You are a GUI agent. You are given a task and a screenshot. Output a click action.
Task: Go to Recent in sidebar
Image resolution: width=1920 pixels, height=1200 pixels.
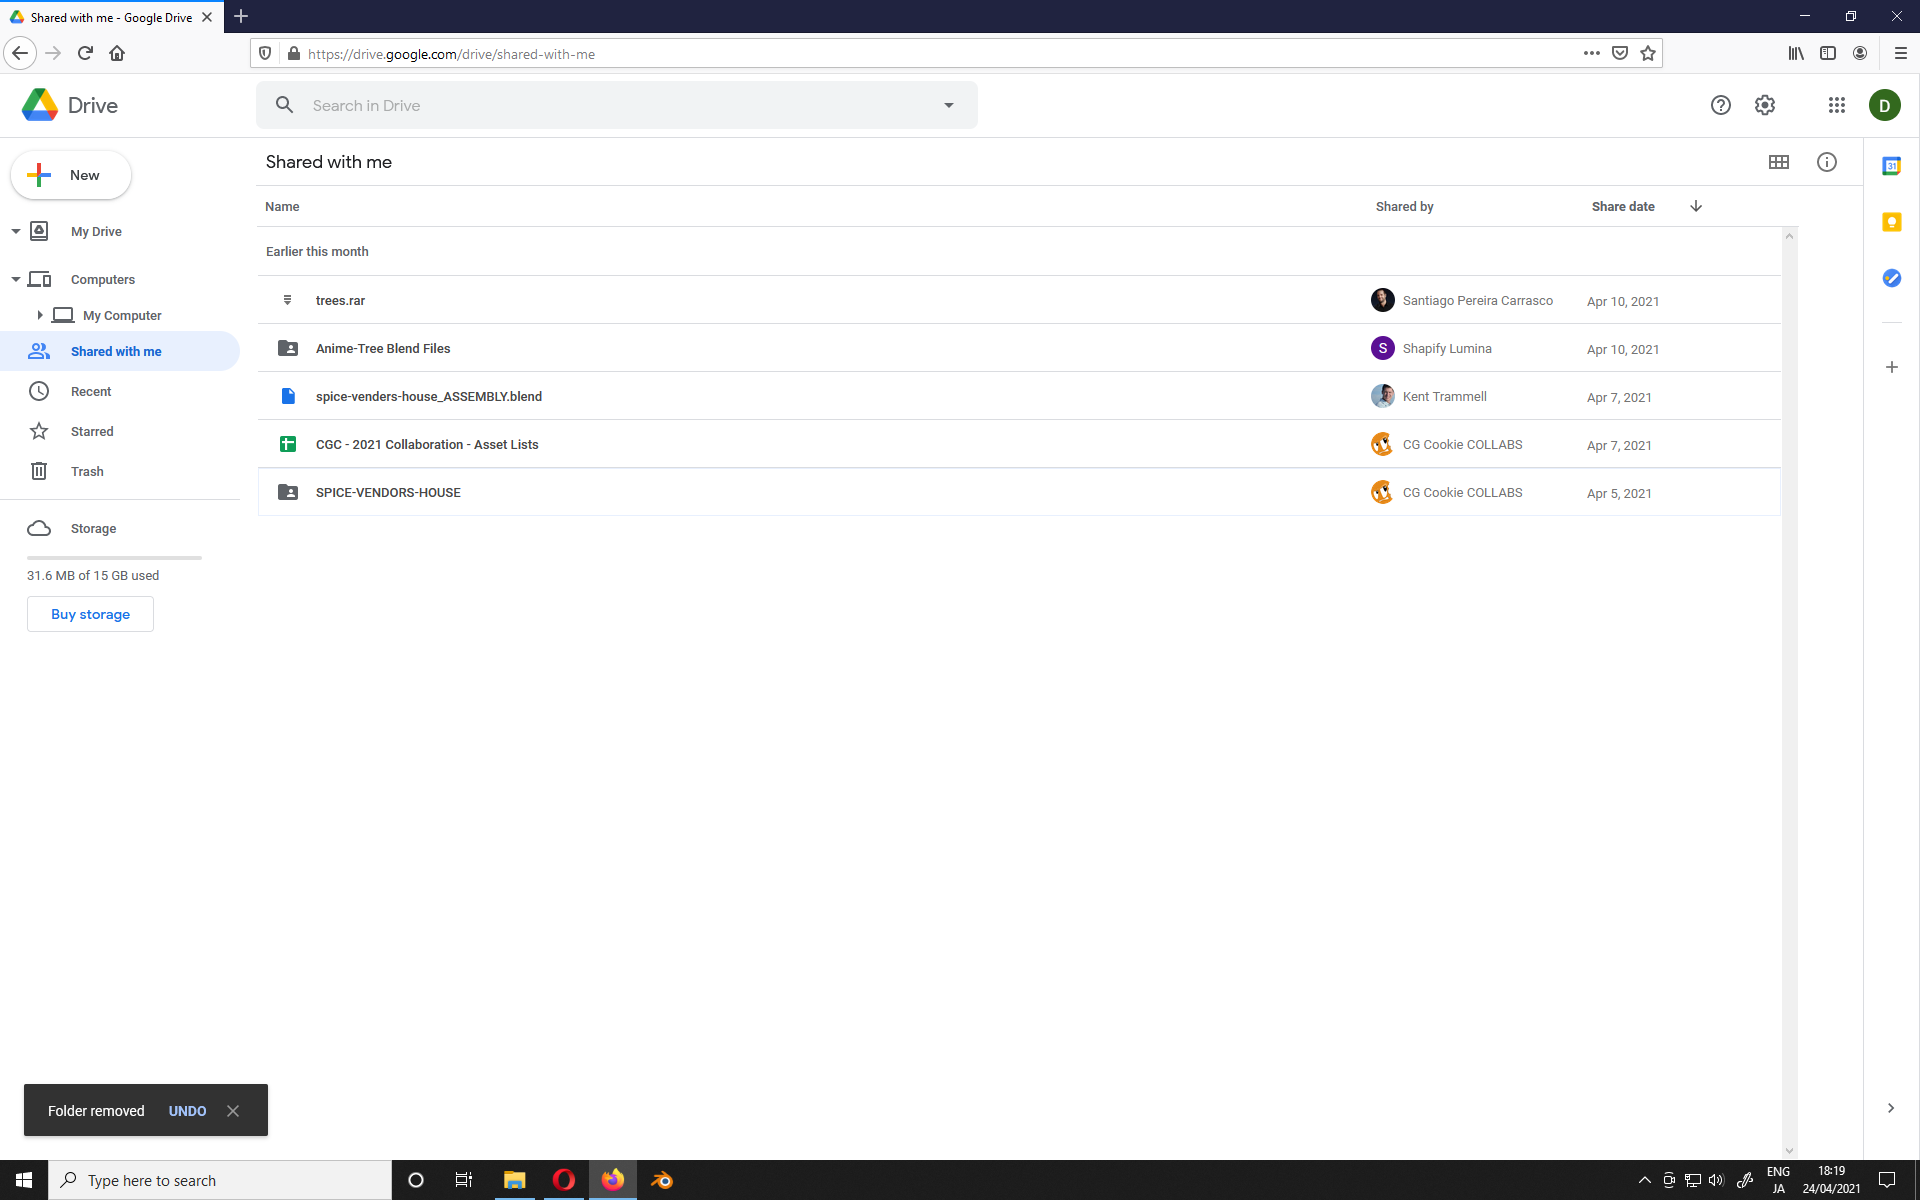91,391
